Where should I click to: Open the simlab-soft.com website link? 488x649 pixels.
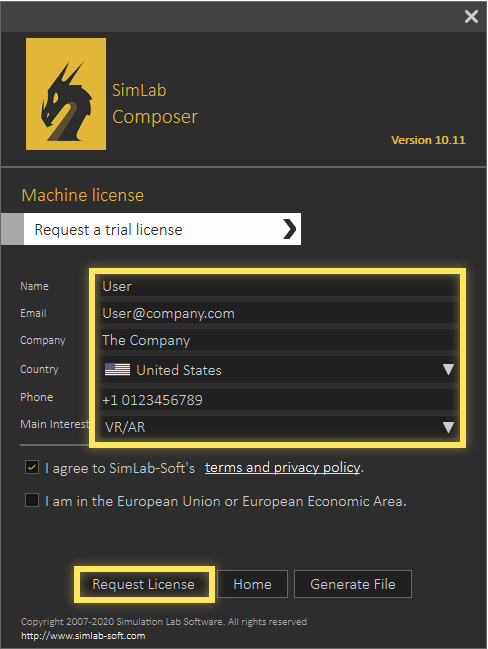point(83,635)
